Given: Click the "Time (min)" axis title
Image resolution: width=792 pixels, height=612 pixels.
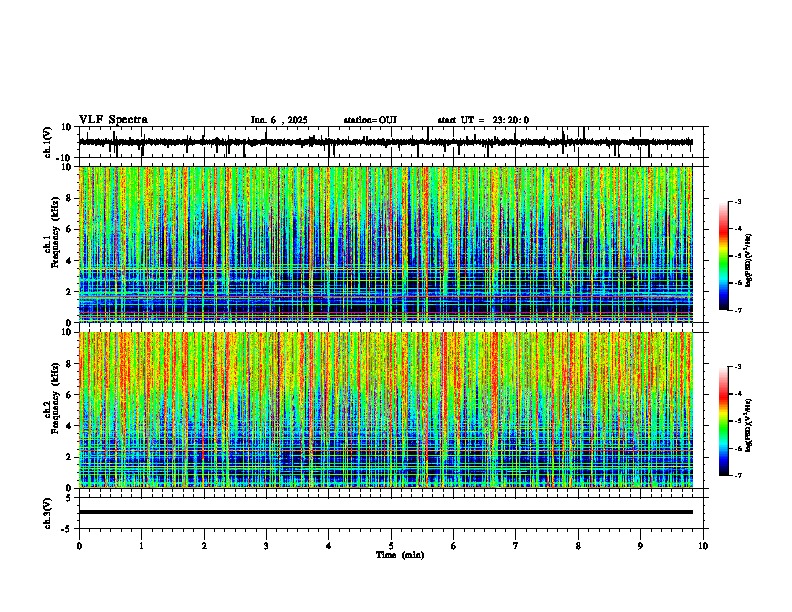Looking at the screenshot, I should point(400,555).
